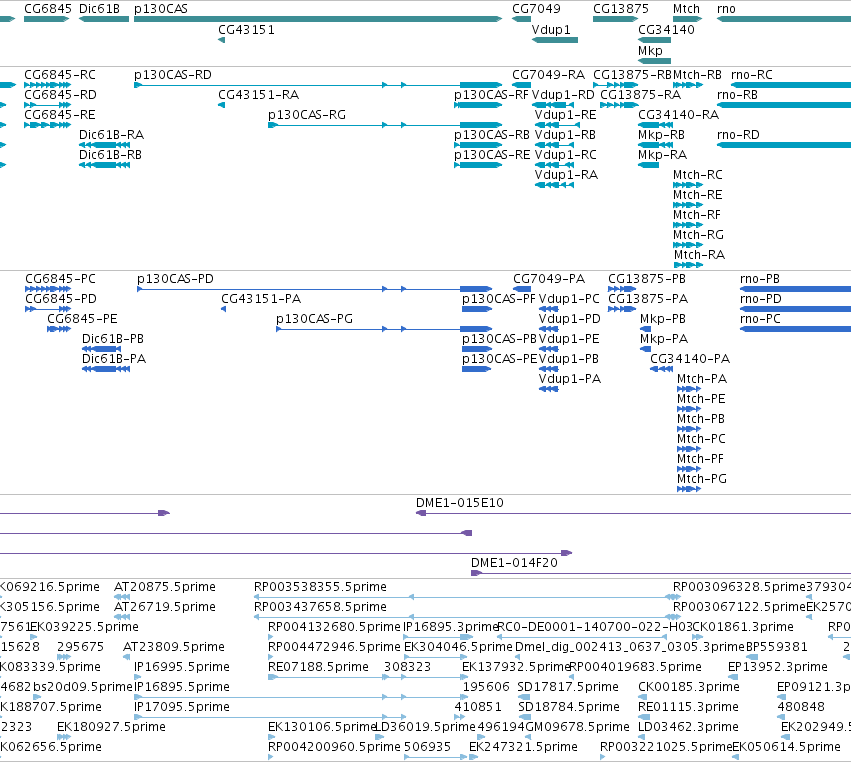
Task: Select protein CG7049-PA
Action: [522, 289]
